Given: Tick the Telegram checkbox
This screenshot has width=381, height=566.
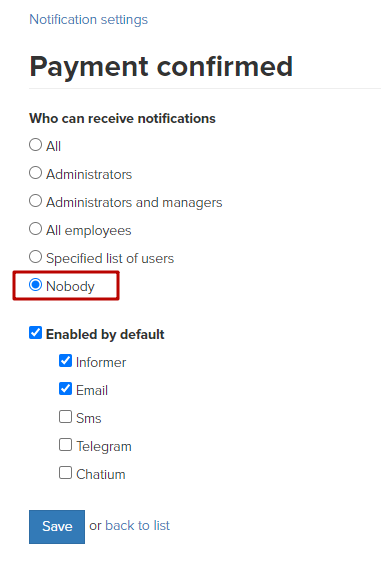Looking at the screenshot, I should (x=65, y=445).
